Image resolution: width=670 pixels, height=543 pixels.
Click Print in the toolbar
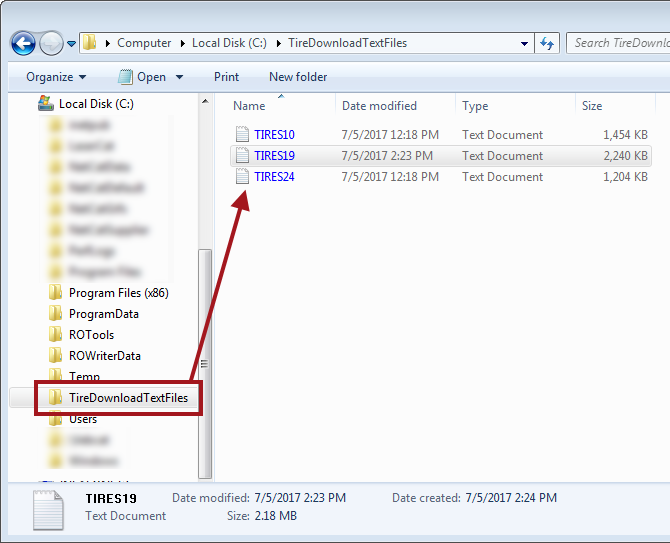pos(226,77)
